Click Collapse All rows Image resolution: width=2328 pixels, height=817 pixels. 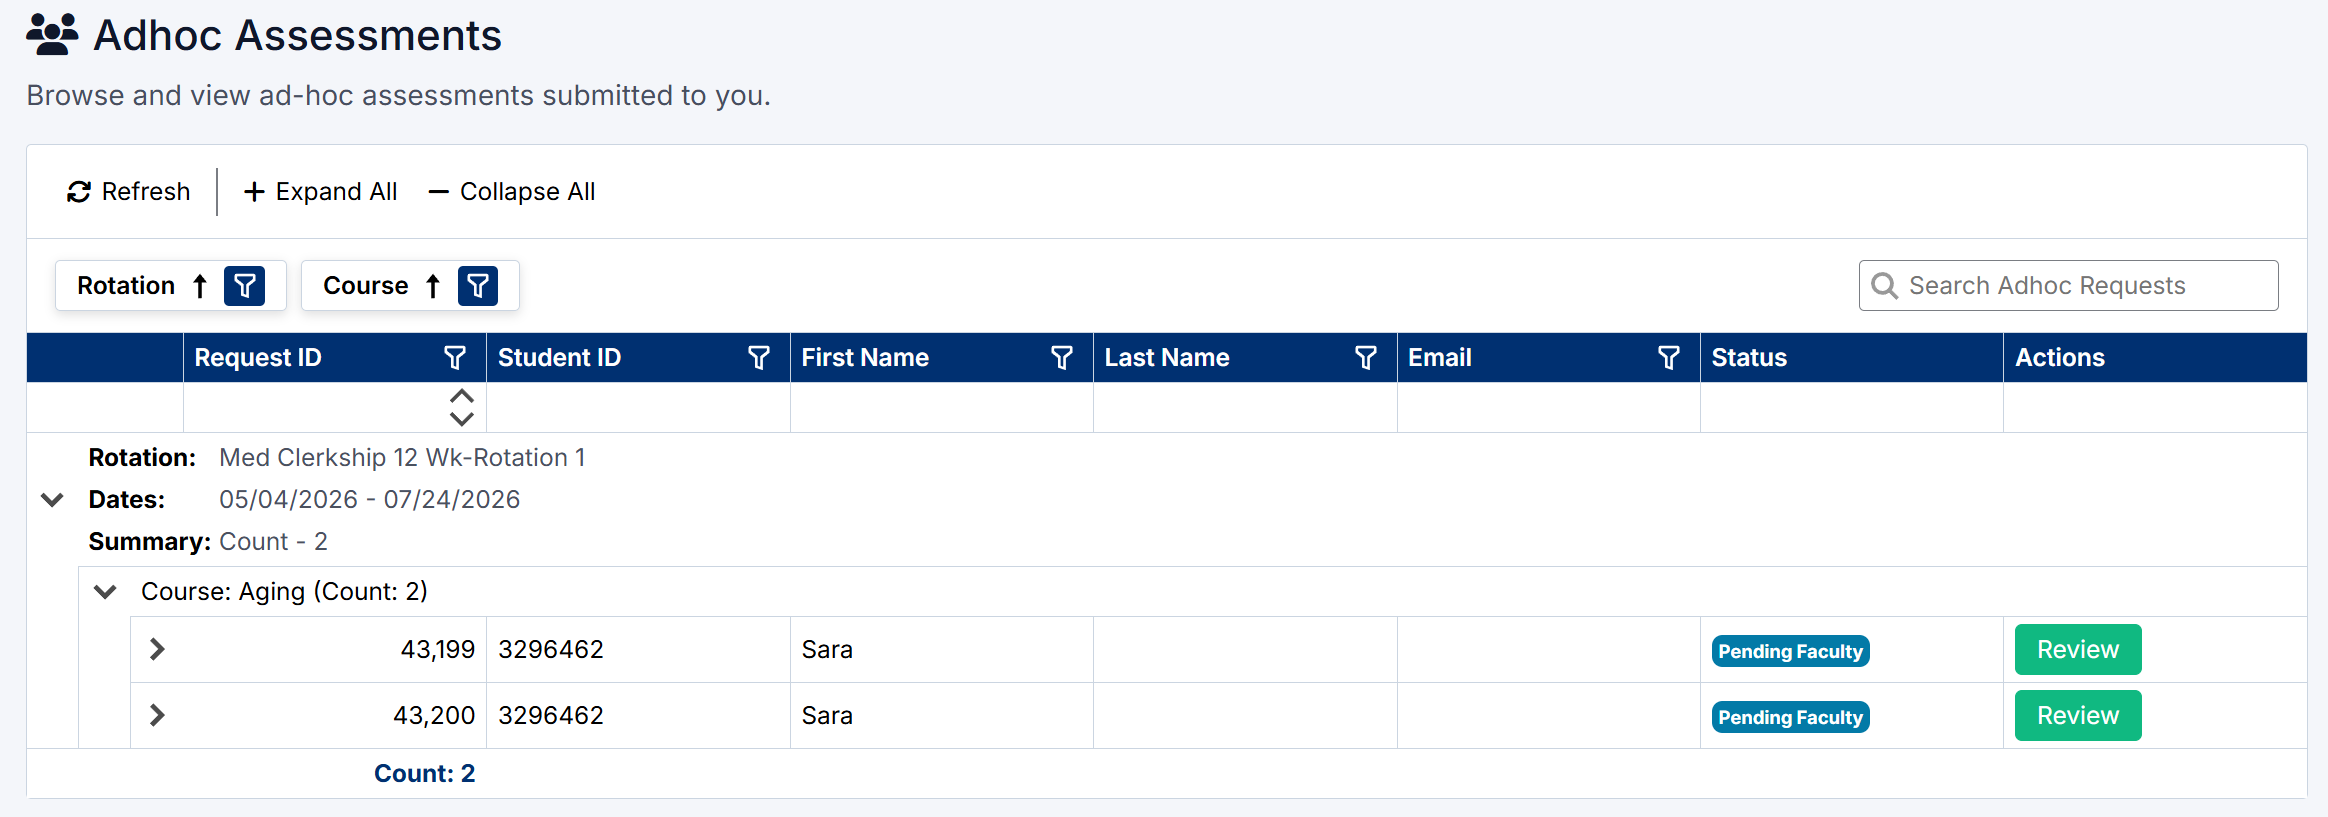512,191
